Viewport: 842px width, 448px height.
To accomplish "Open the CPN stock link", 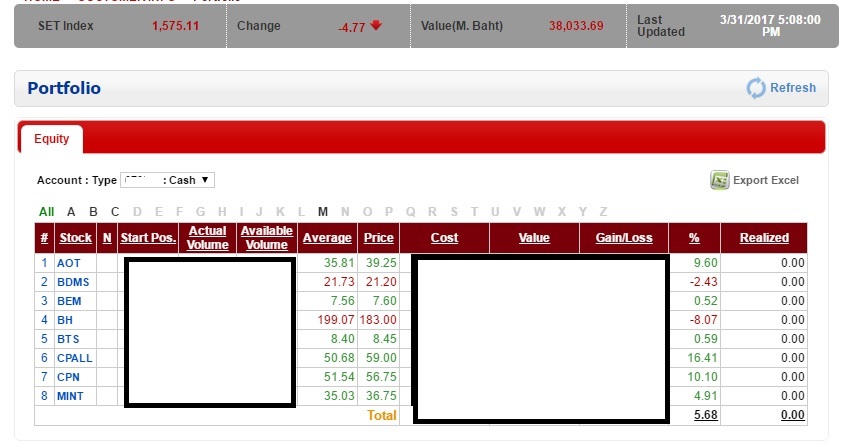I will click(x=68, y=377).
